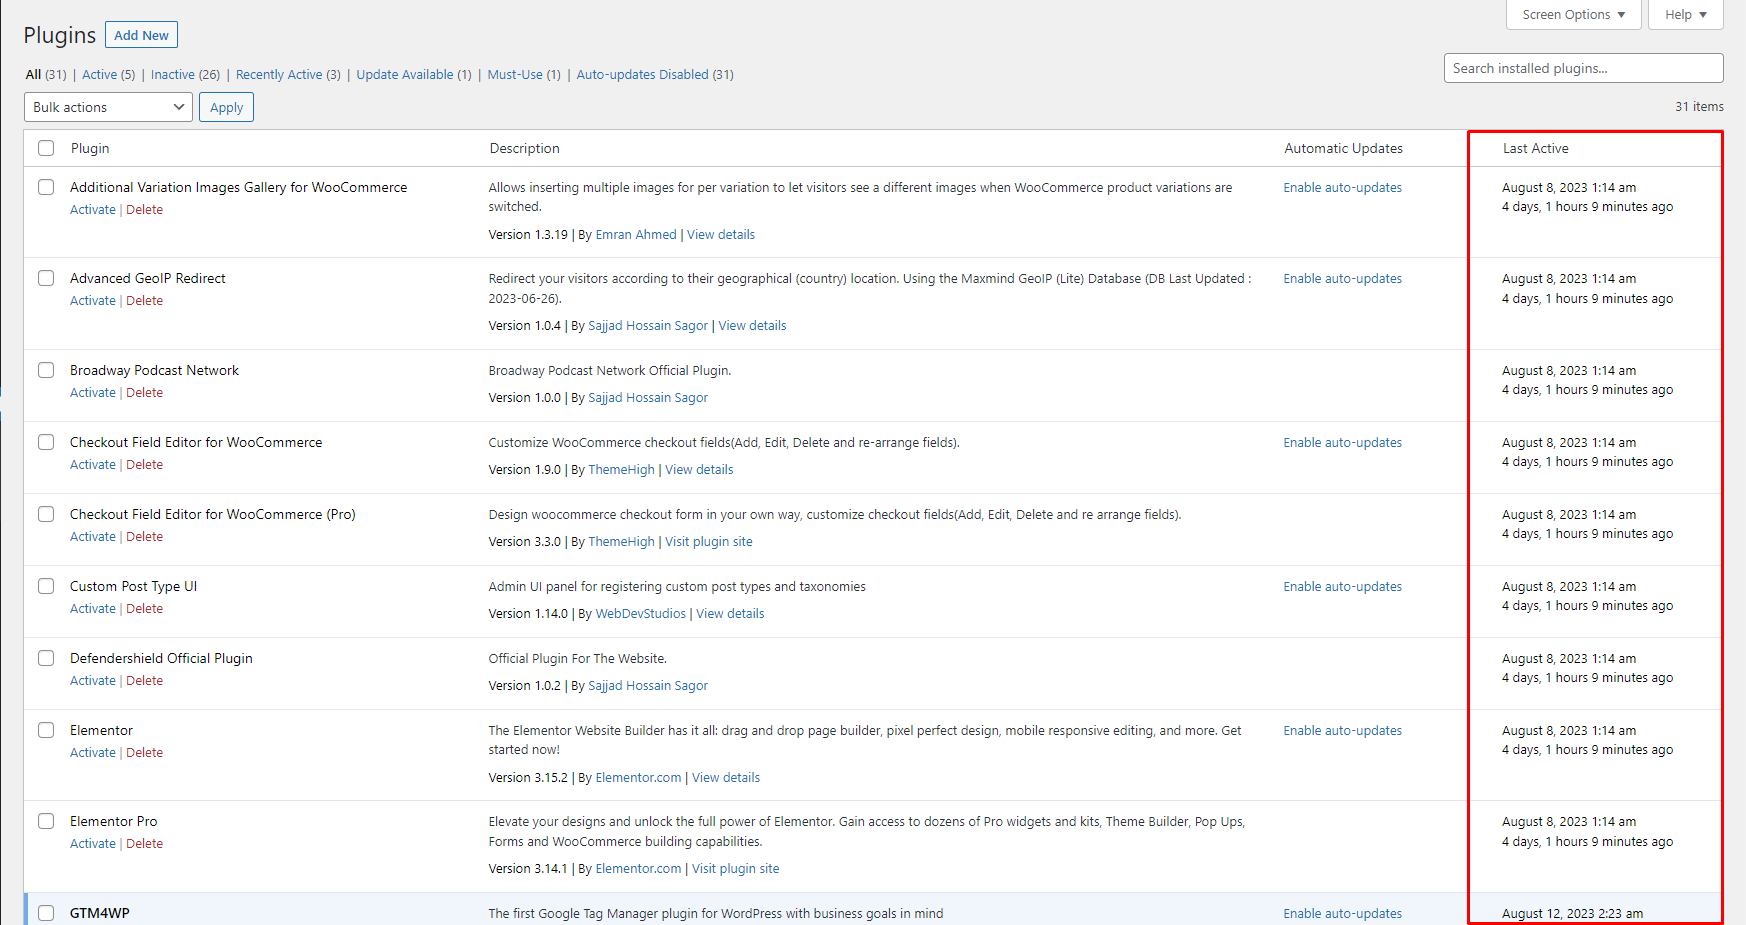1746x925 pixels.
Task: Enable auto-updates for Custom Post Type UI
Action: click(1342, 587)
